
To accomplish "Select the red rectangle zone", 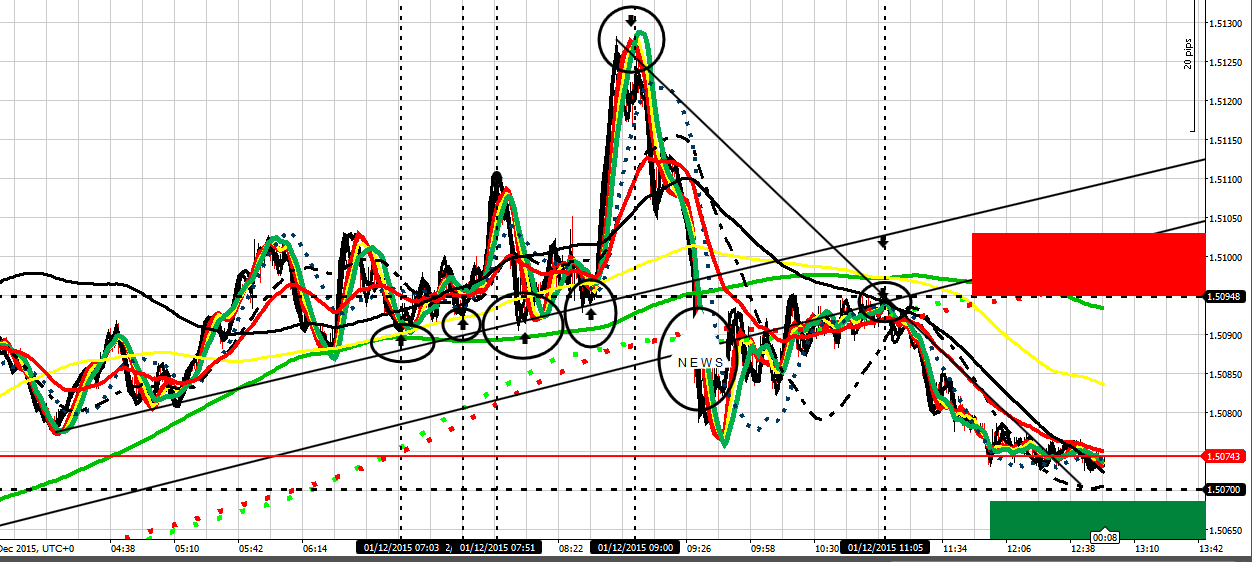I will 1088,264.
